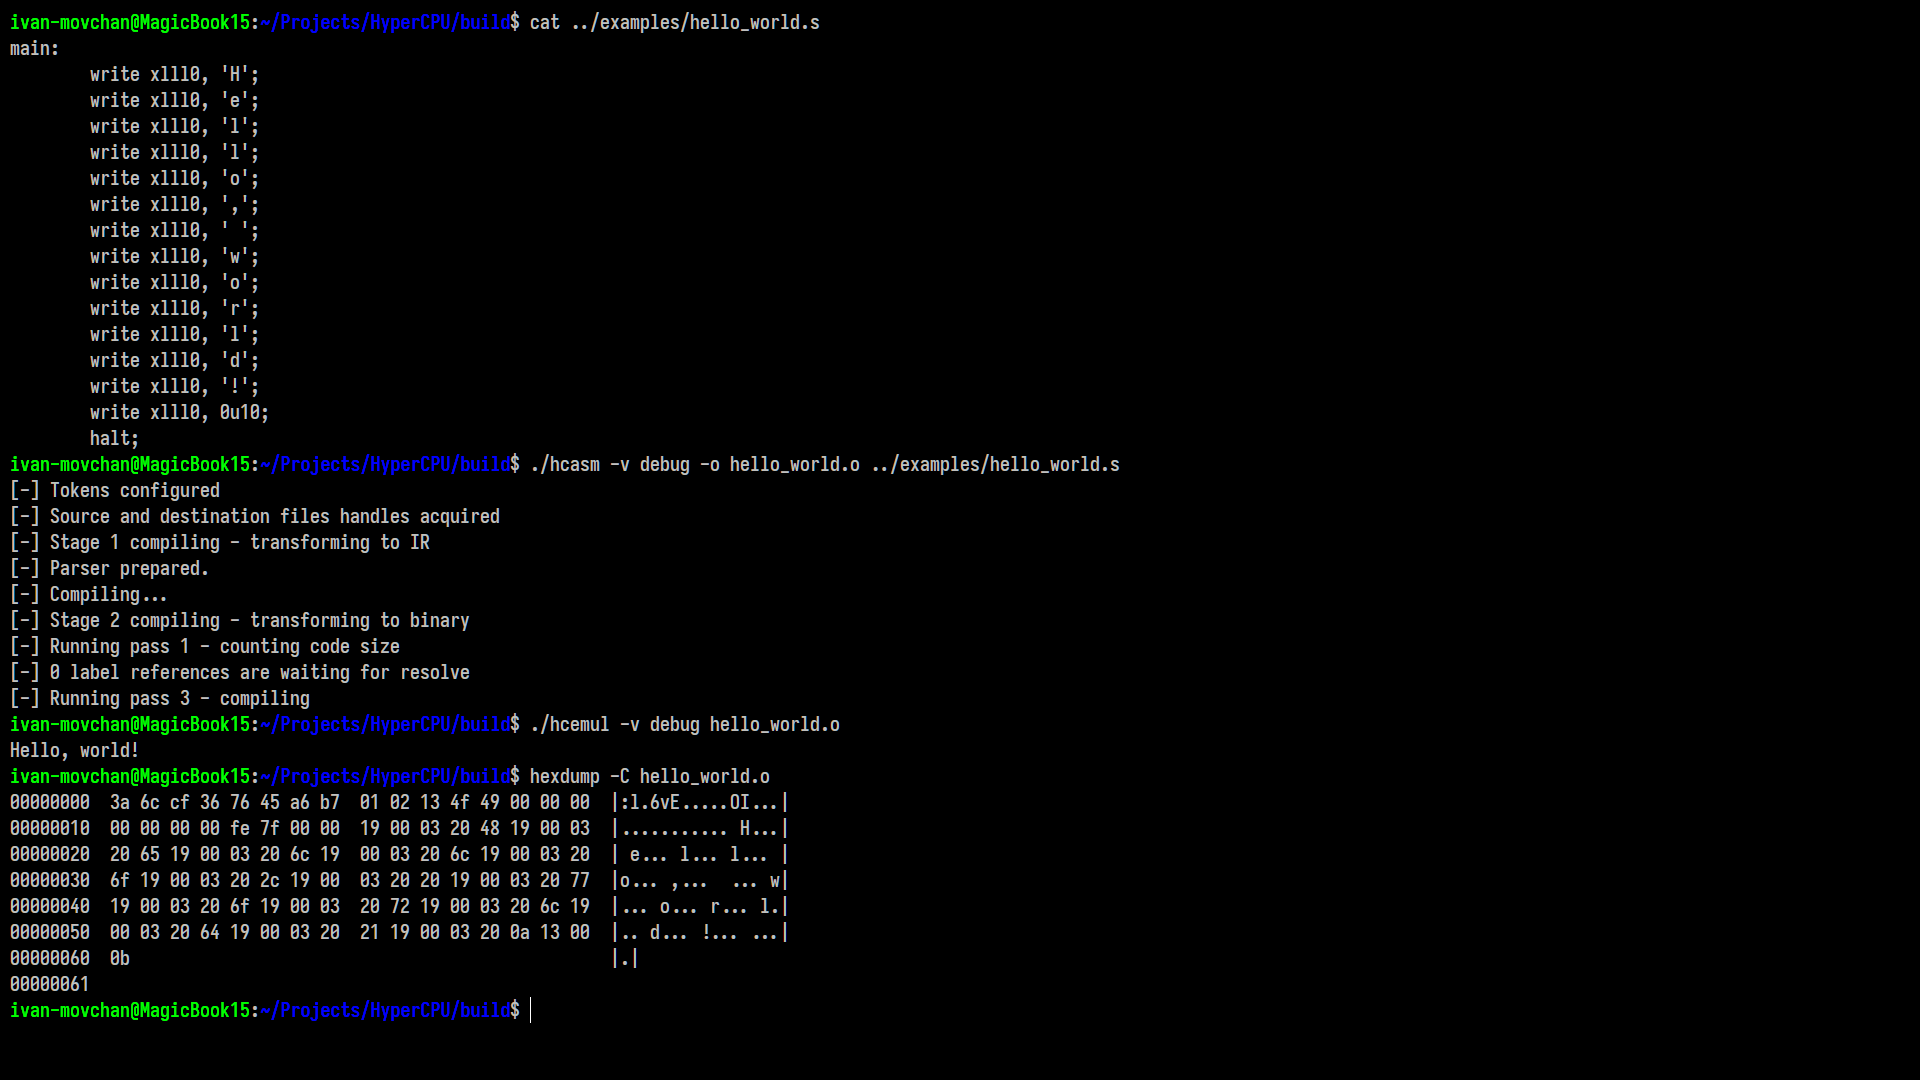This screenshot has width=1920, height=1080.
Task: Click the cursor at the last prompt
Action: click(531, 1010)
